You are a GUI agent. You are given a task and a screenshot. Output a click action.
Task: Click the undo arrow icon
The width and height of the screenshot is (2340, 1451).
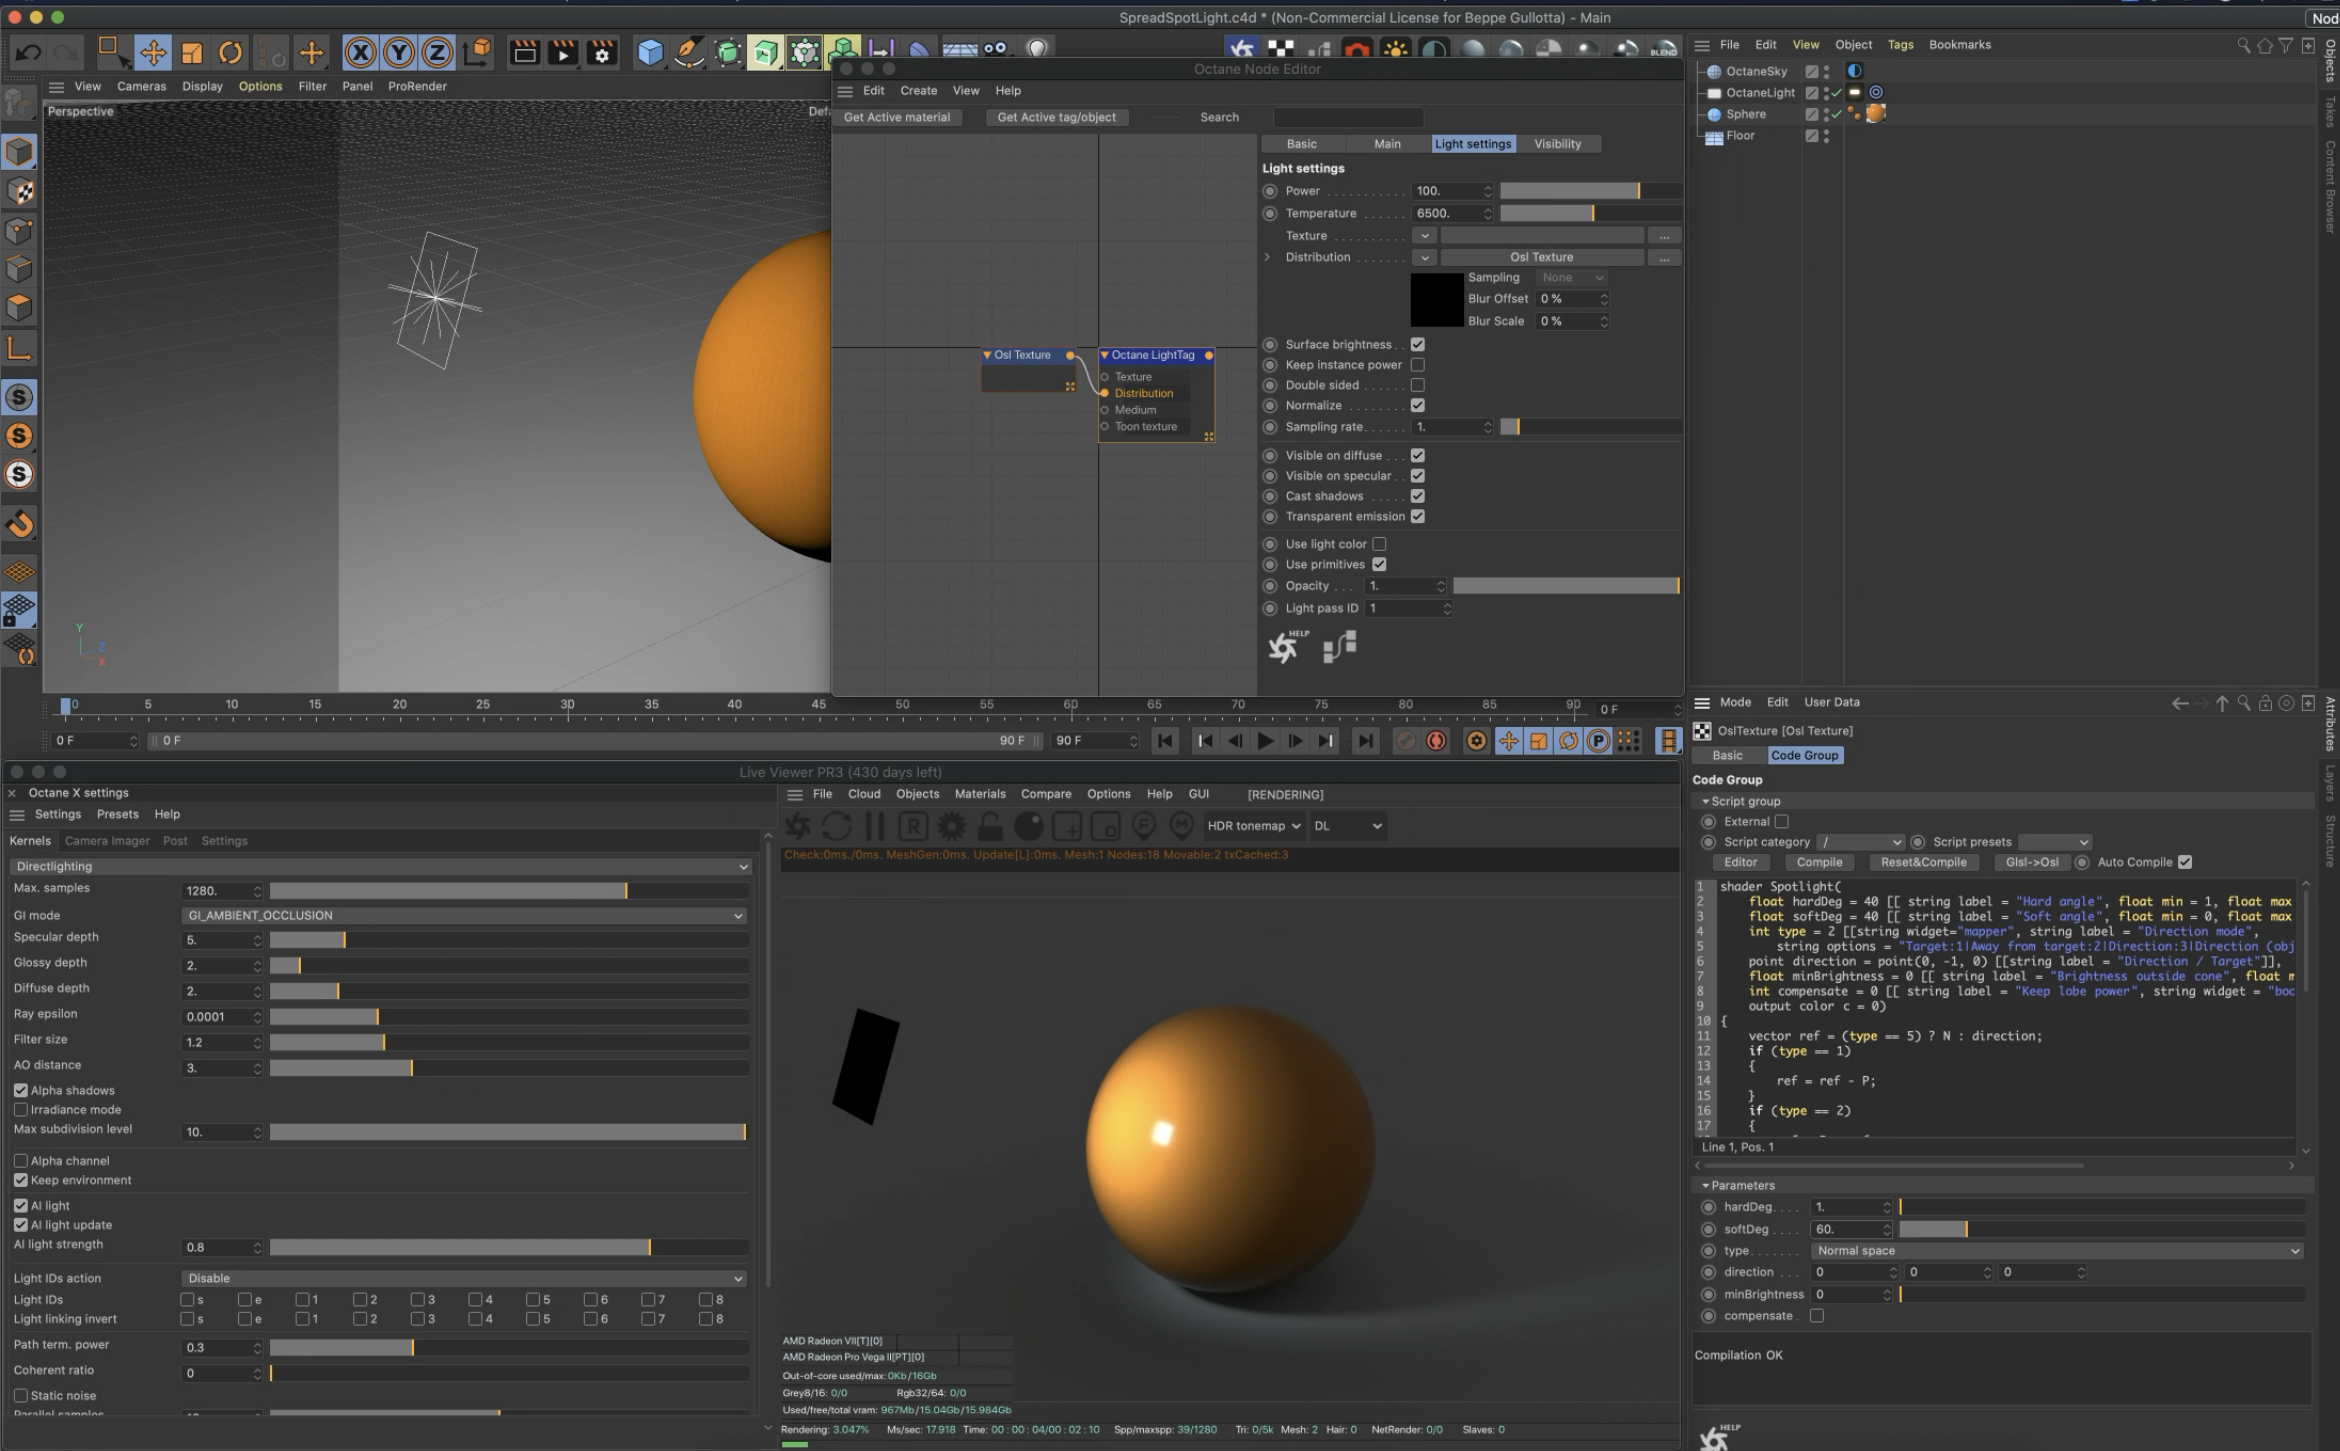28,52
